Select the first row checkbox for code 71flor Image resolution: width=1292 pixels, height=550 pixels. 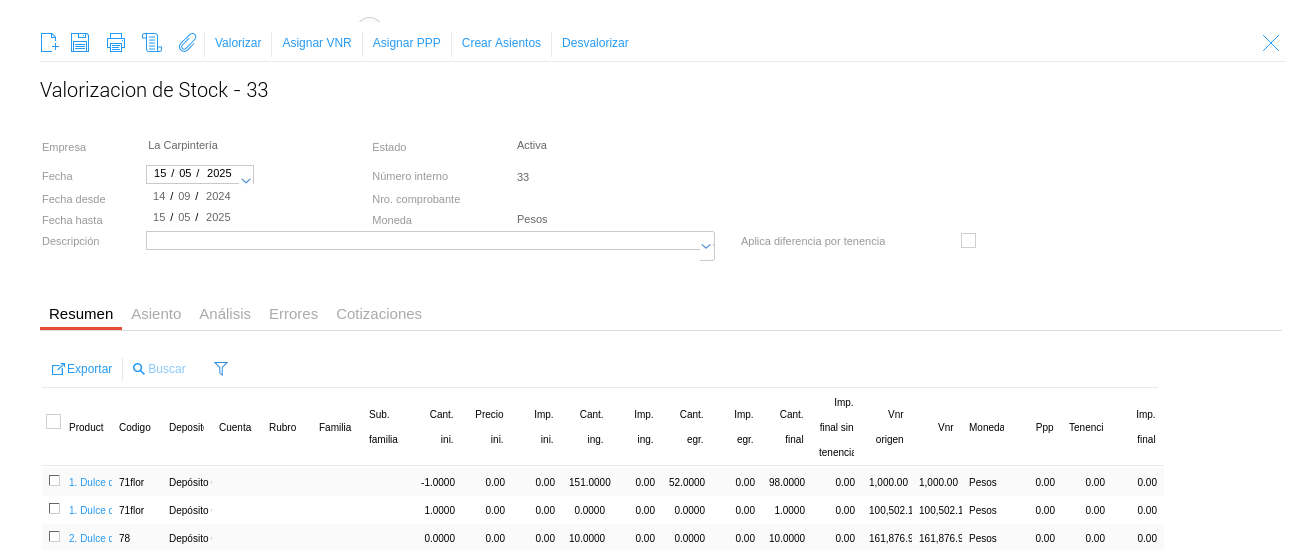[54, 481]
